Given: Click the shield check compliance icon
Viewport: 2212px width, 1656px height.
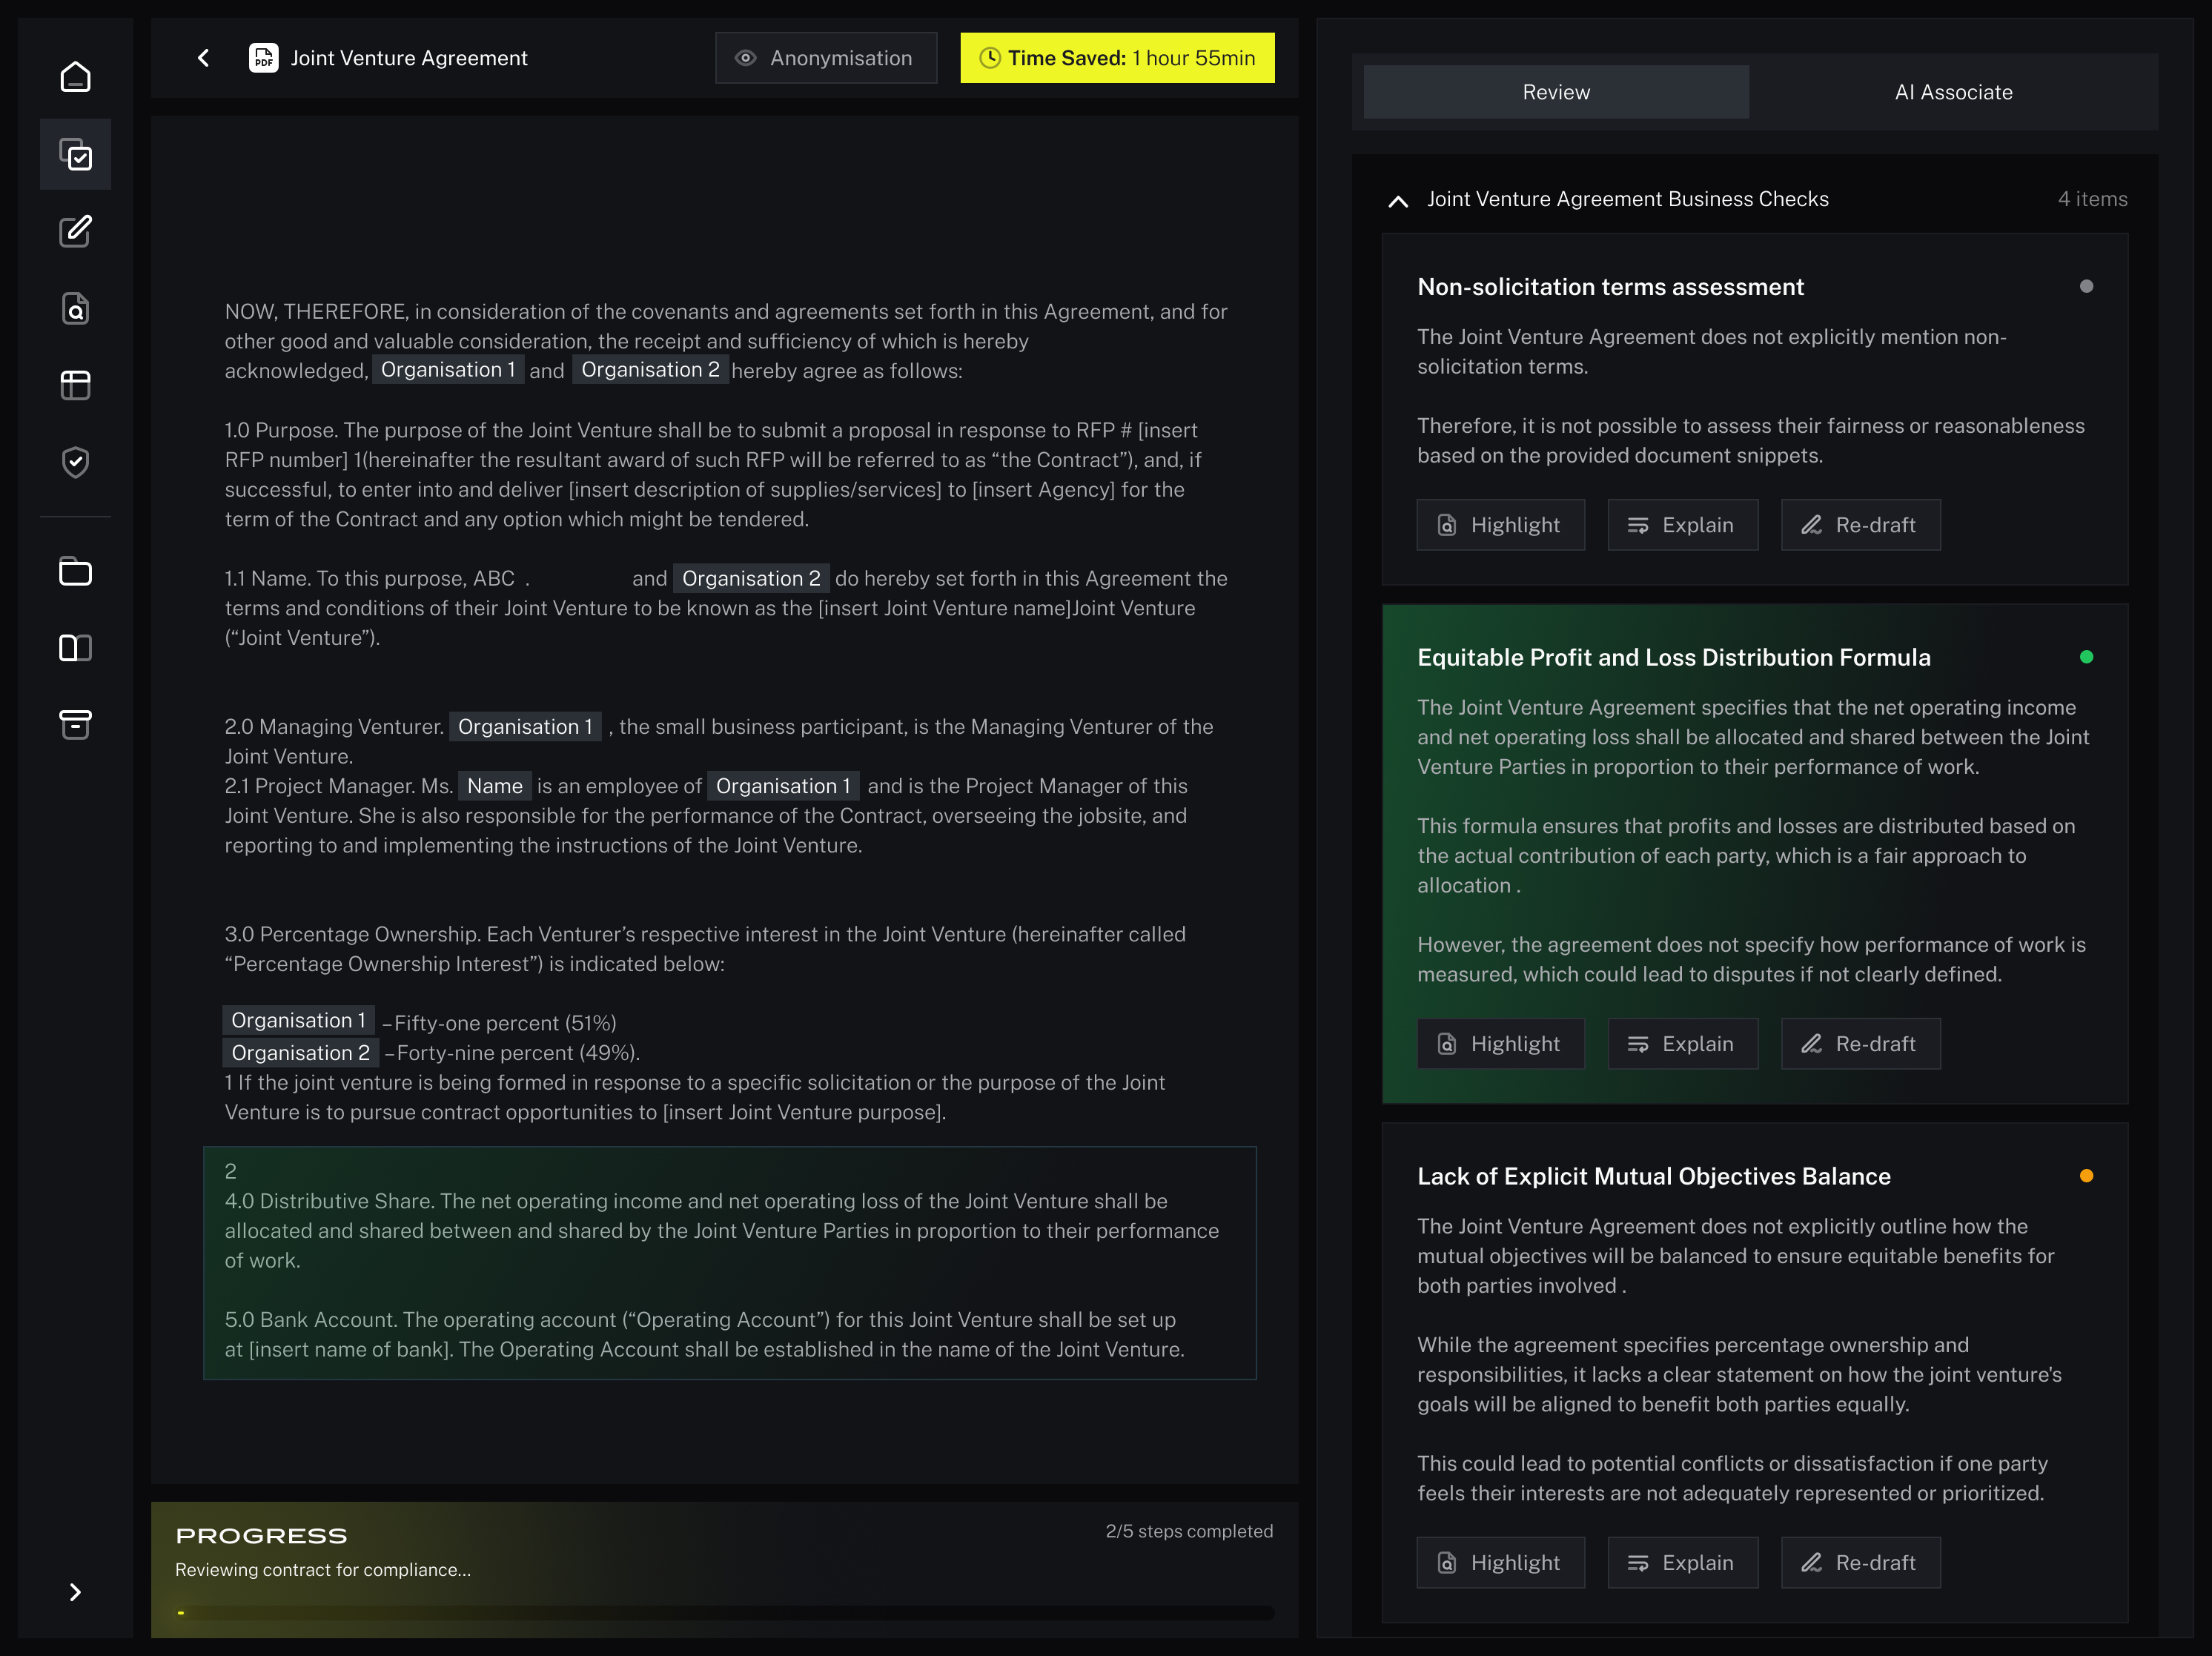Looking at the screenshot, I should 75,462.
